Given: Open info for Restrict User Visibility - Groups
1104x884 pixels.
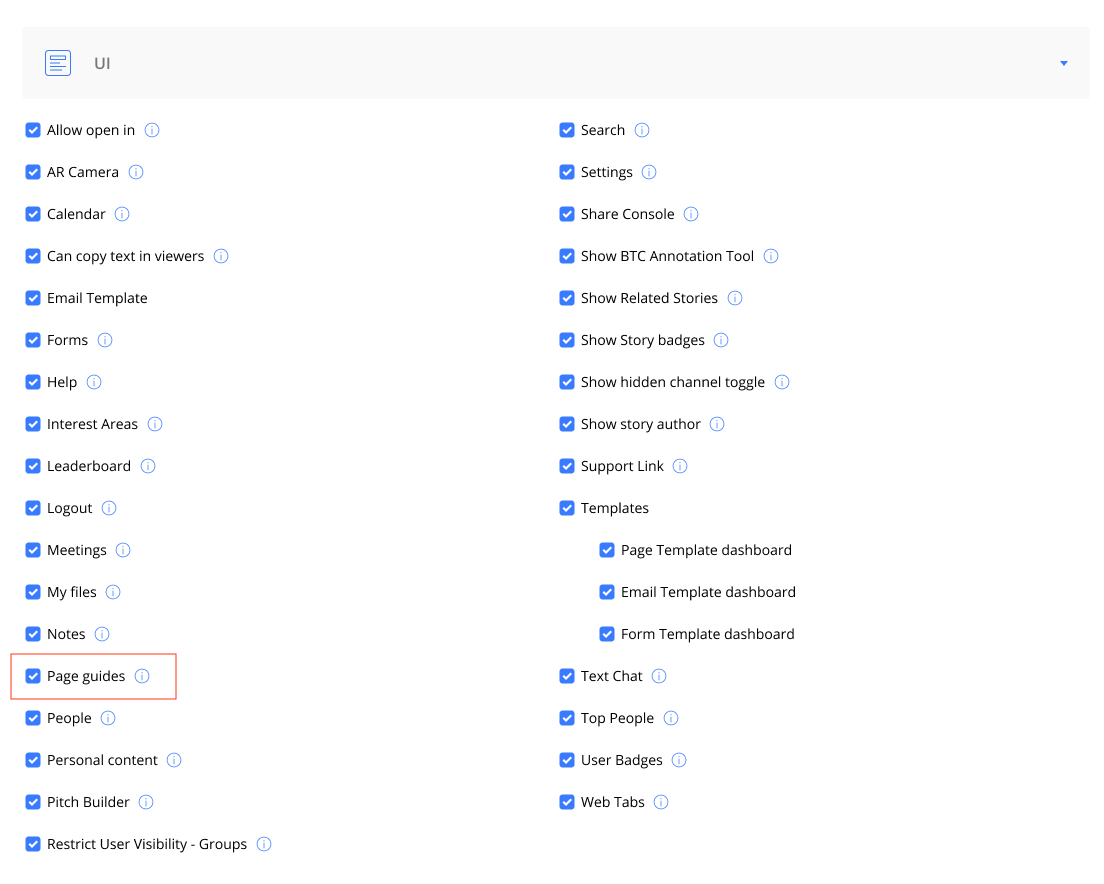Looking at the screenshot, I should pos(264,844).
